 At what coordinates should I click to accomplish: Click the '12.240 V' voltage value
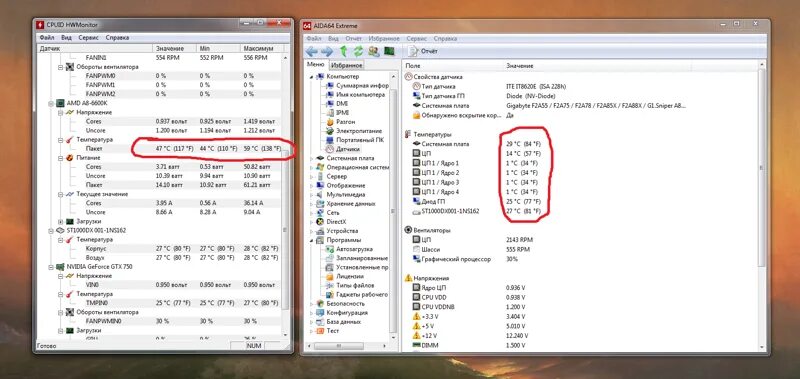point(517,336)
